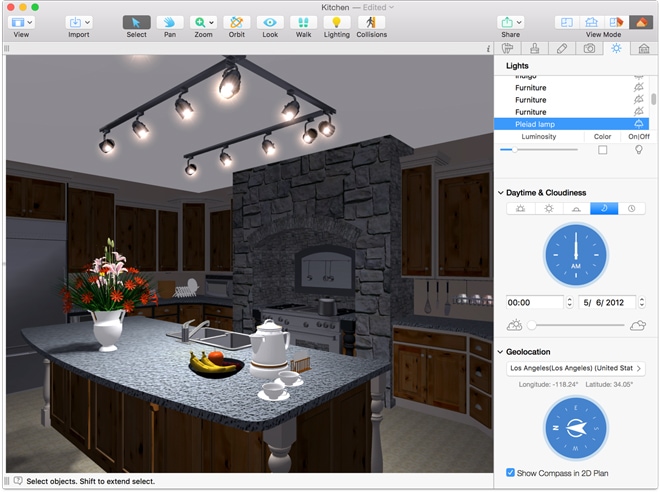Click the date field stepper arrows

coord(641,302)
